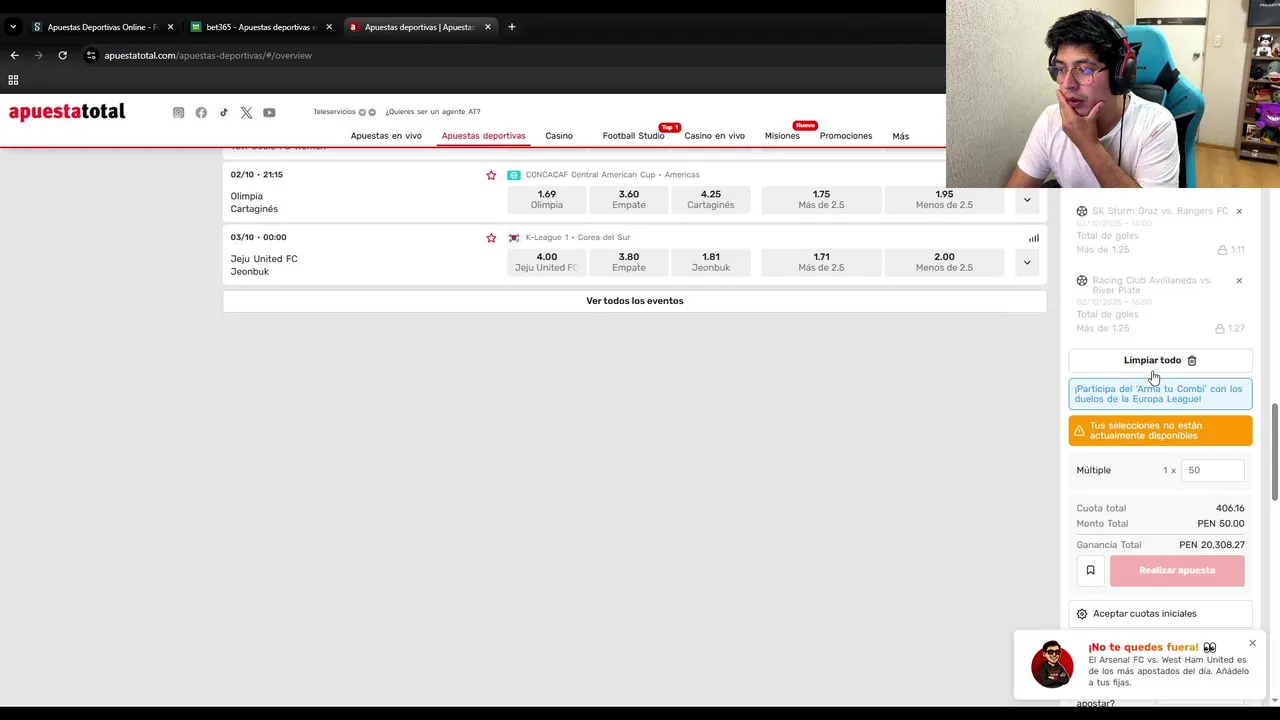Open the Misiones menu item

tap(782, 136)
